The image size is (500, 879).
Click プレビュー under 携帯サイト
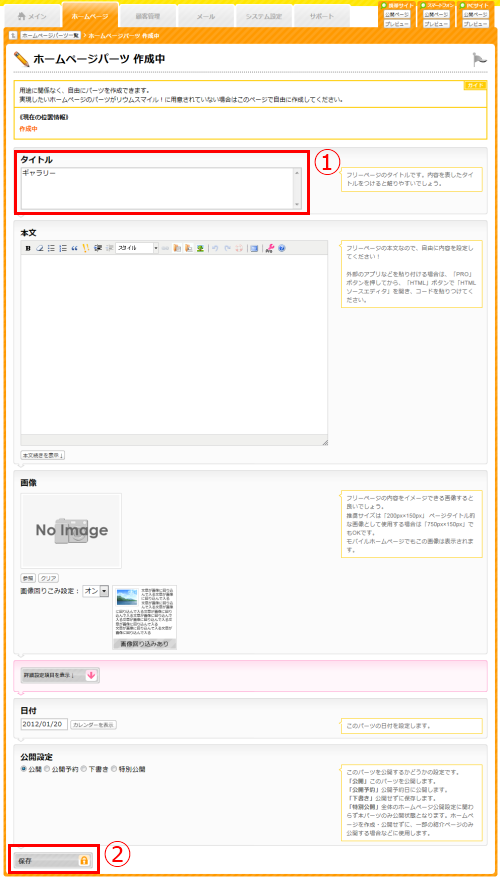point(397,24)
